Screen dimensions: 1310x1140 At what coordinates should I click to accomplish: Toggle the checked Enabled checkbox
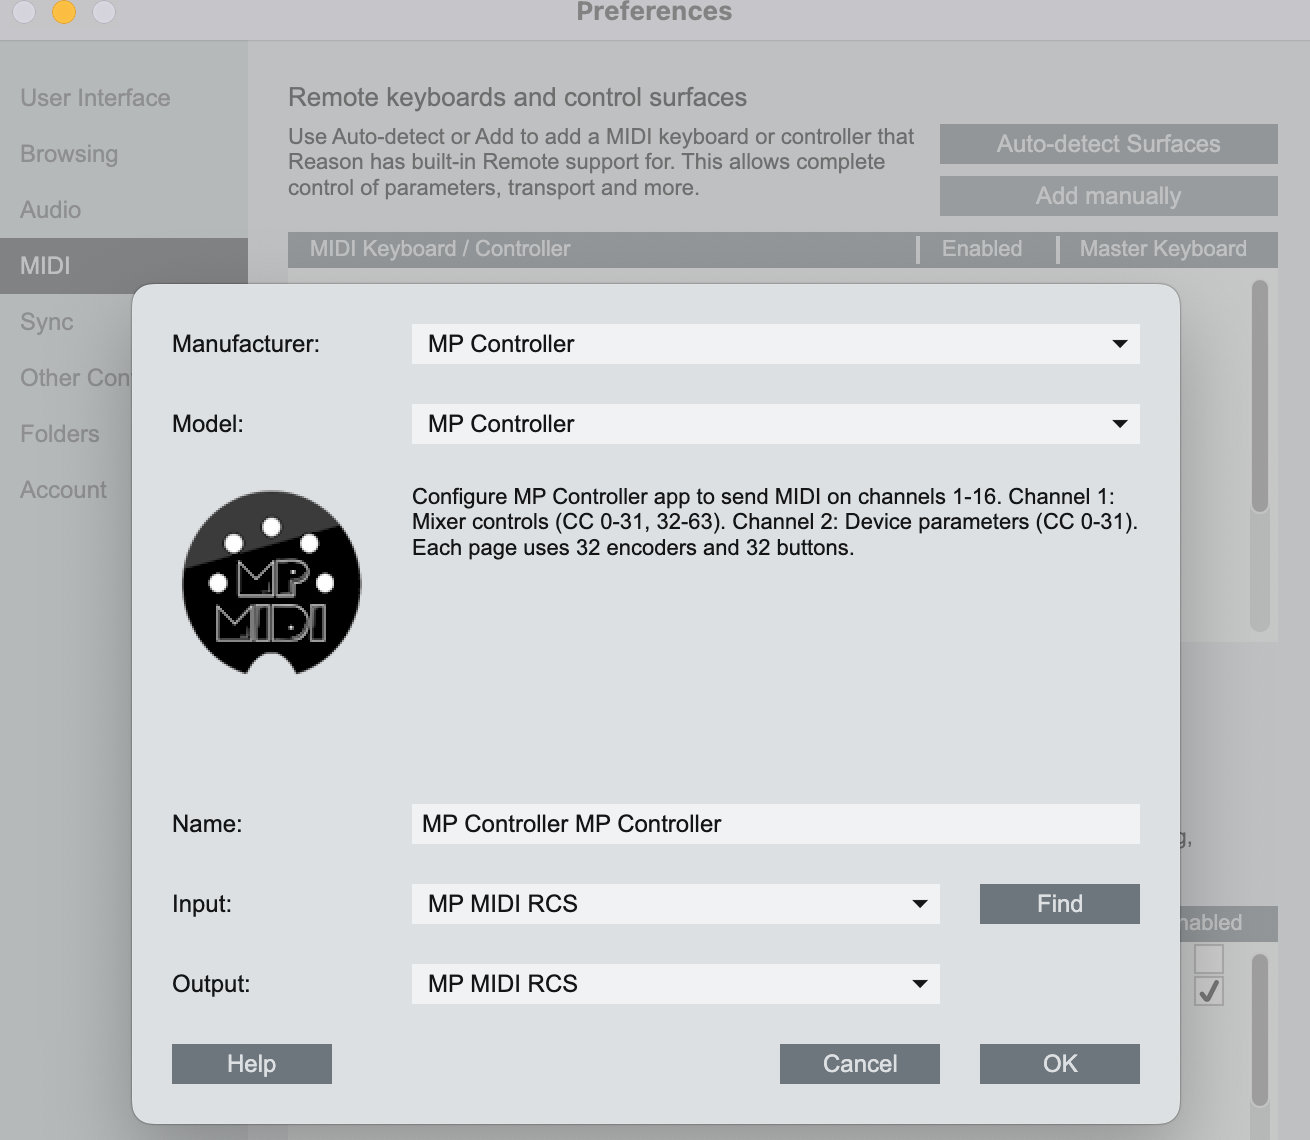(1208, 991)
